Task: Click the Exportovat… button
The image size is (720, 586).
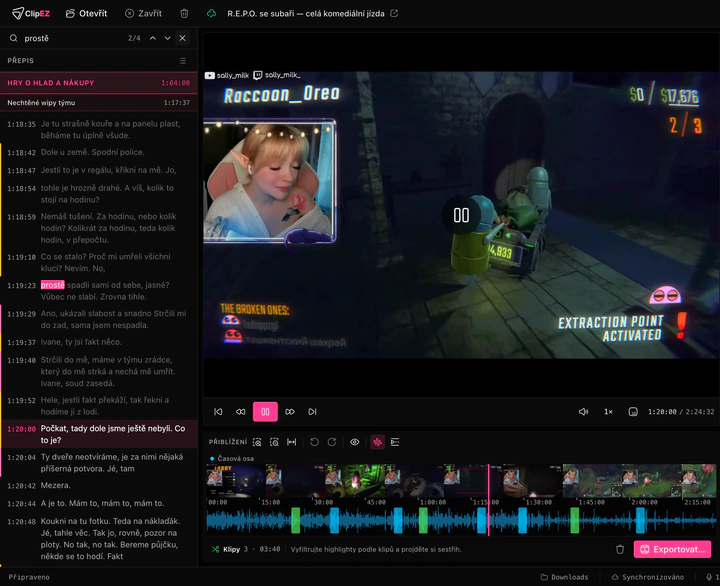Action: [673, 549]
